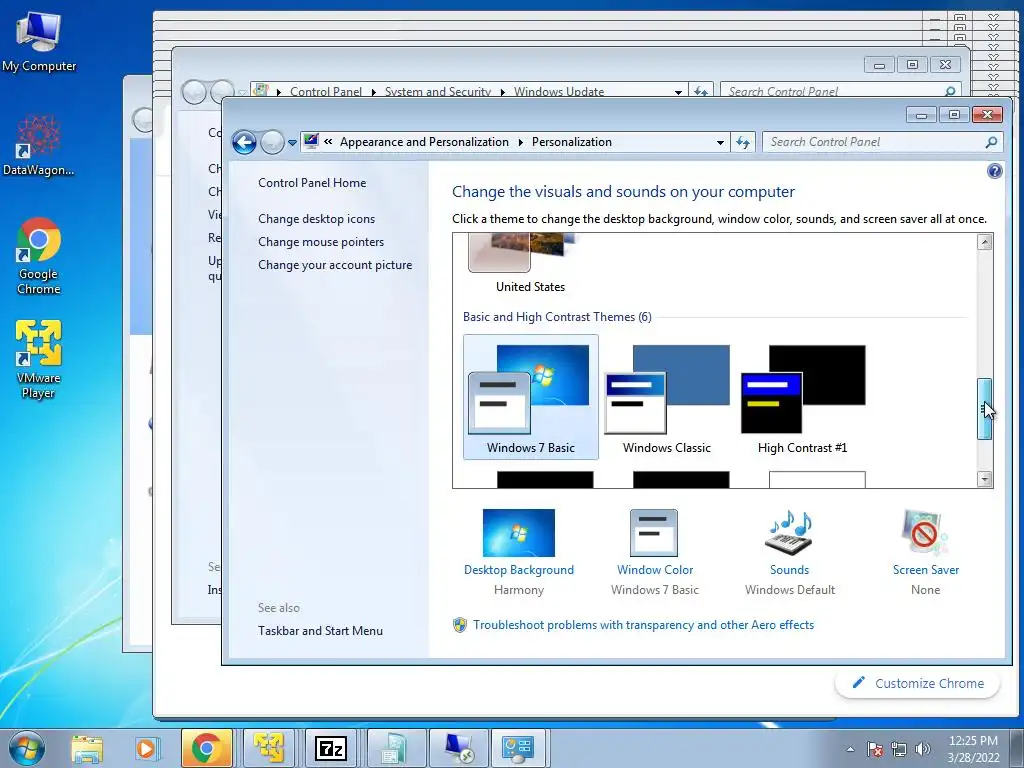Focus search box in Windows Update window
The image size is (1024, 768).
point(842,91)
